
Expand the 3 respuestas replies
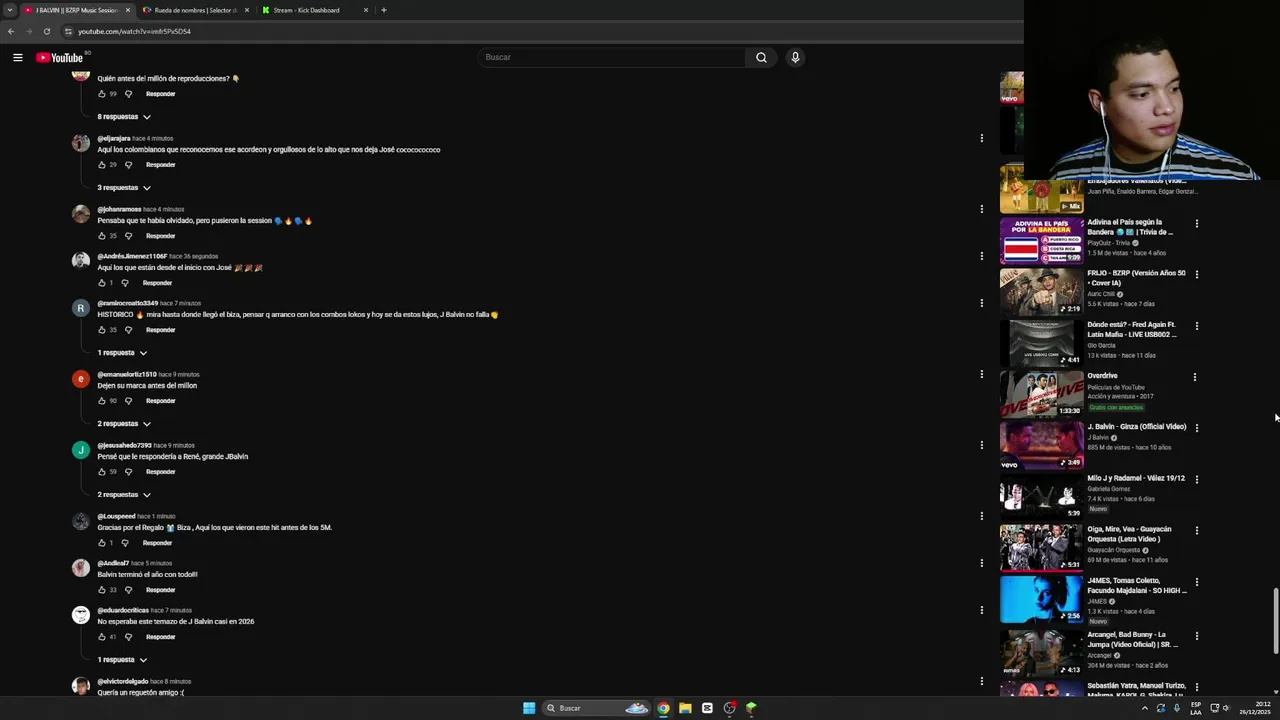pos(124,188)
